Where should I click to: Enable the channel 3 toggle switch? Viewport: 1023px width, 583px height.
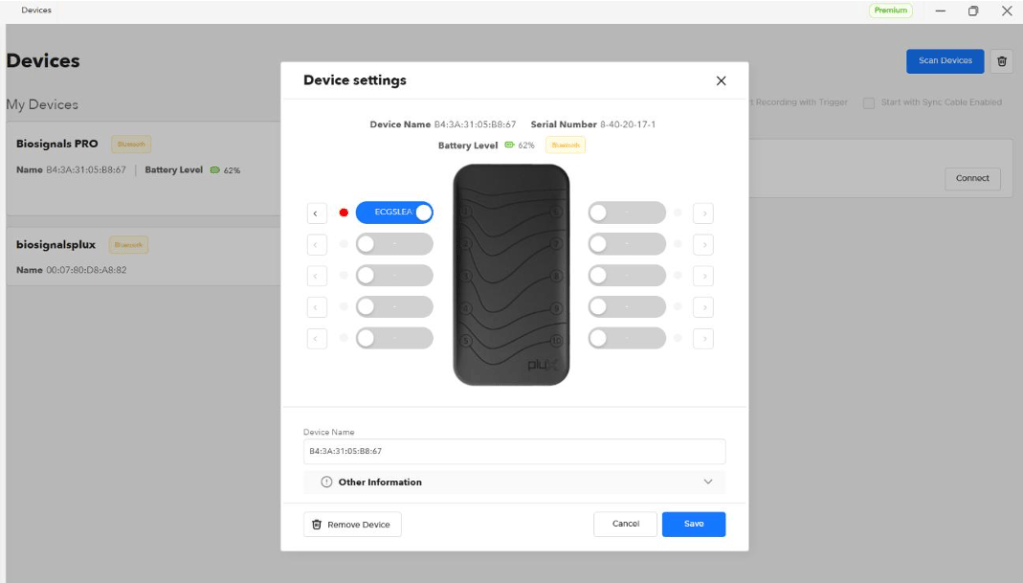394,275
